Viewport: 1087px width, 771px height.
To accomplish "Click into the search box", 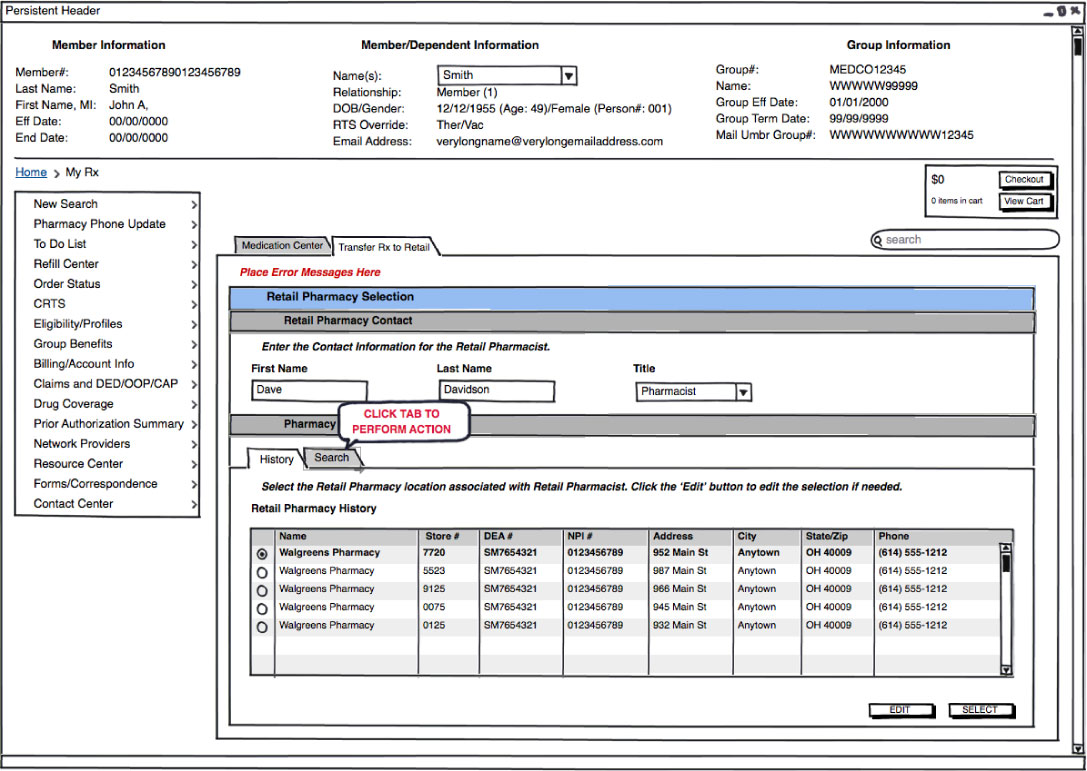I will 965,240.
